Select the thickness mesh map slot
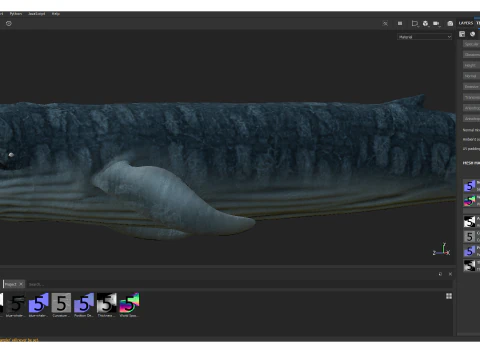The width and height of the screenshot is (480, 360). click(x=470, y=266)
